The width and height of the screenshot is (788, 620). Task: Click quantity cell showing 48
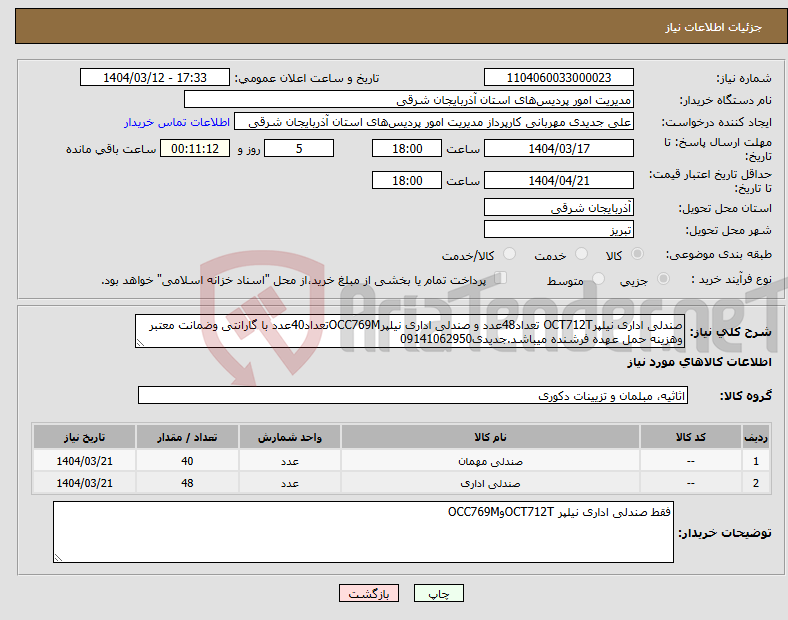187,483
